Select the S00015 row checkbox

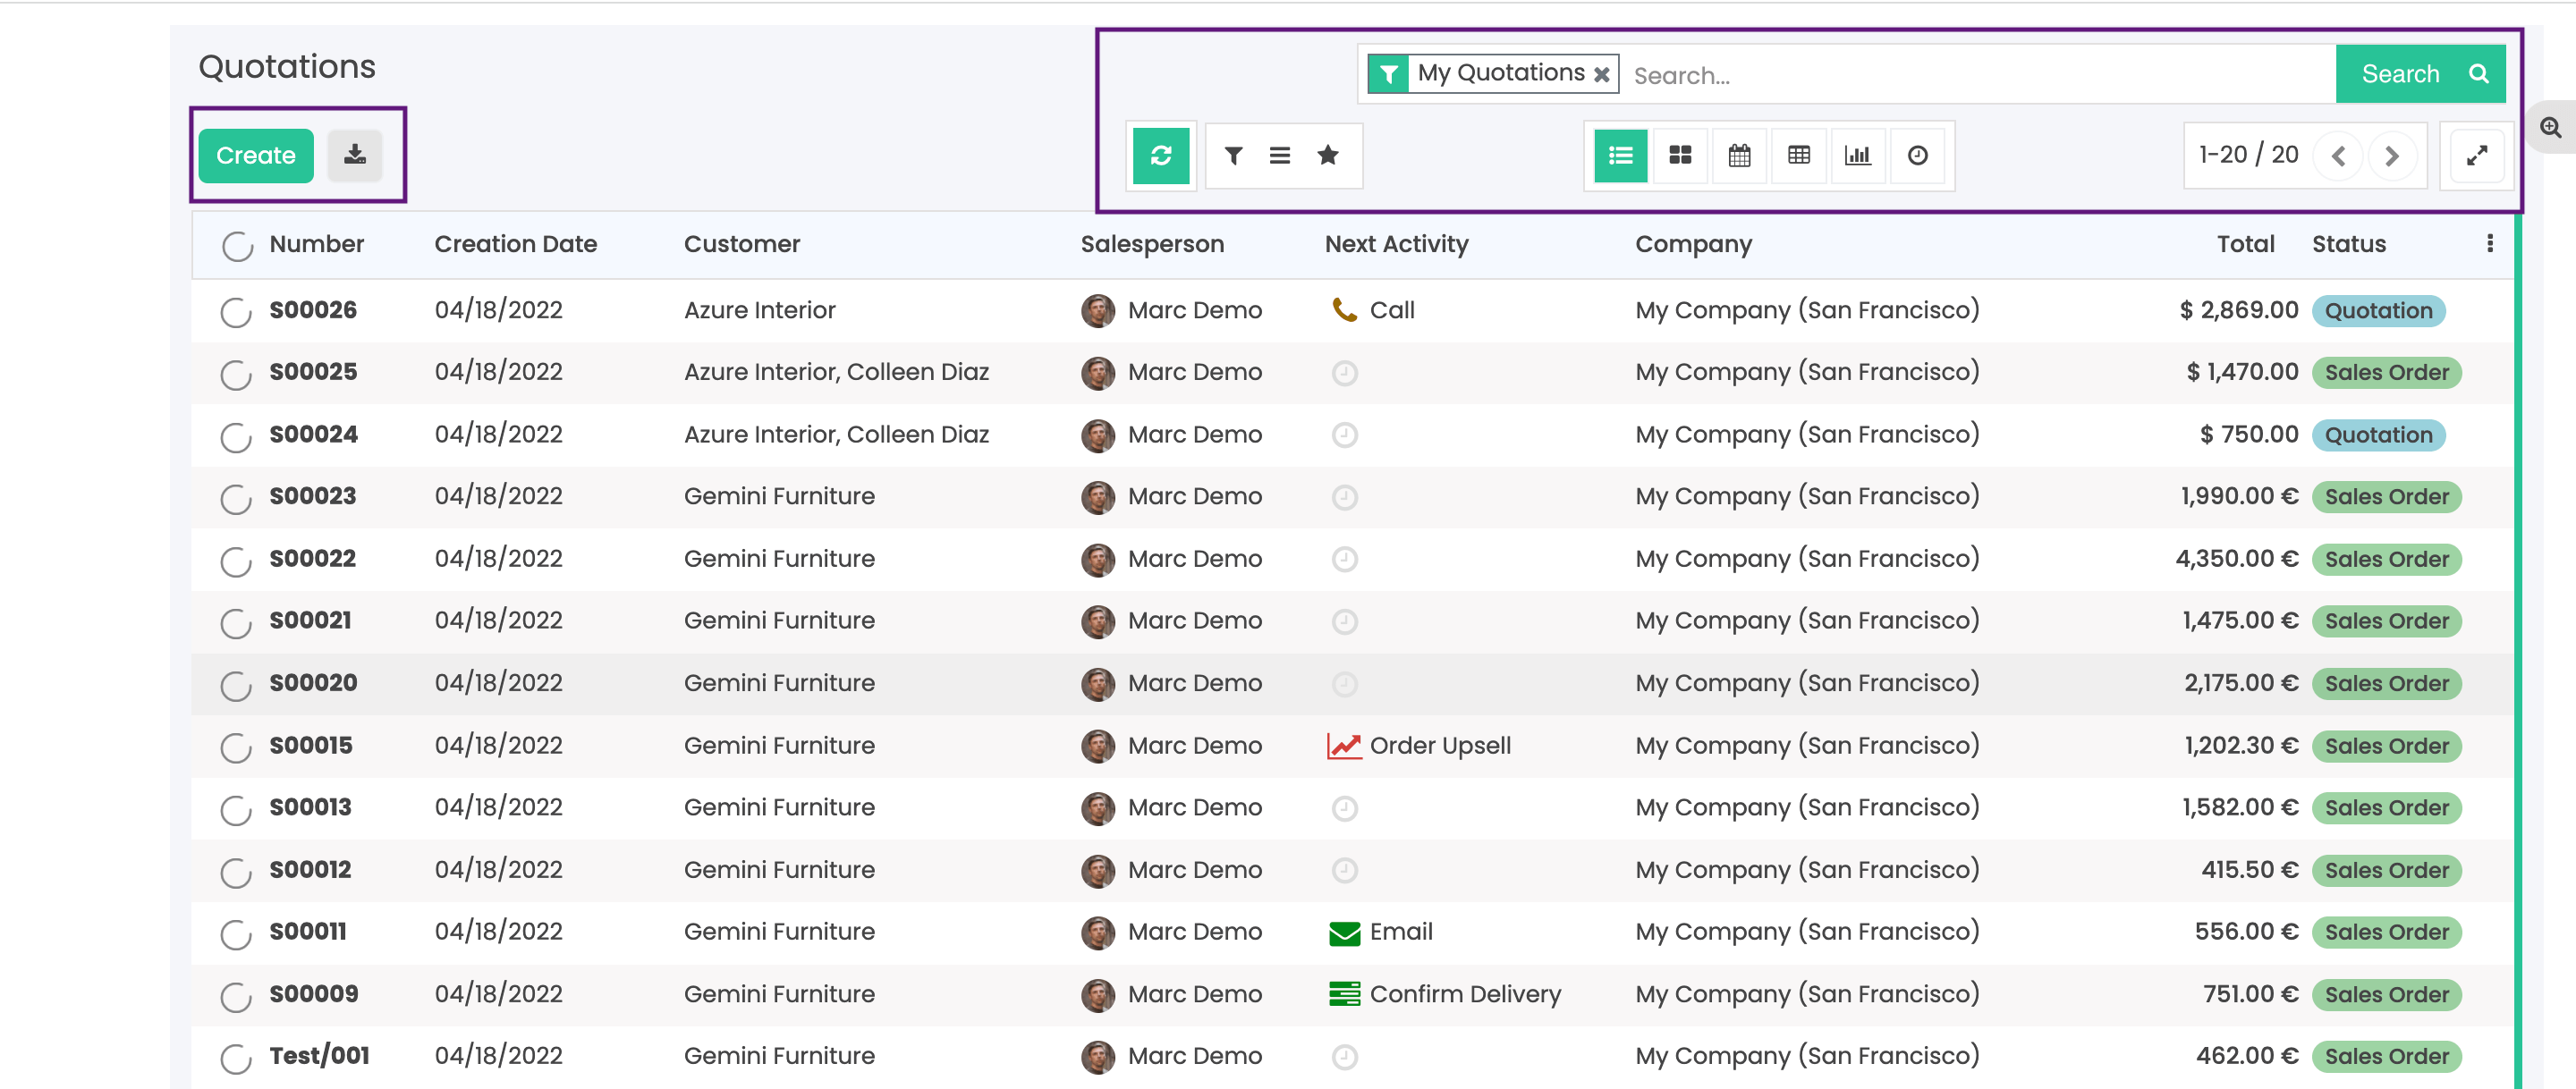point(236,747)
